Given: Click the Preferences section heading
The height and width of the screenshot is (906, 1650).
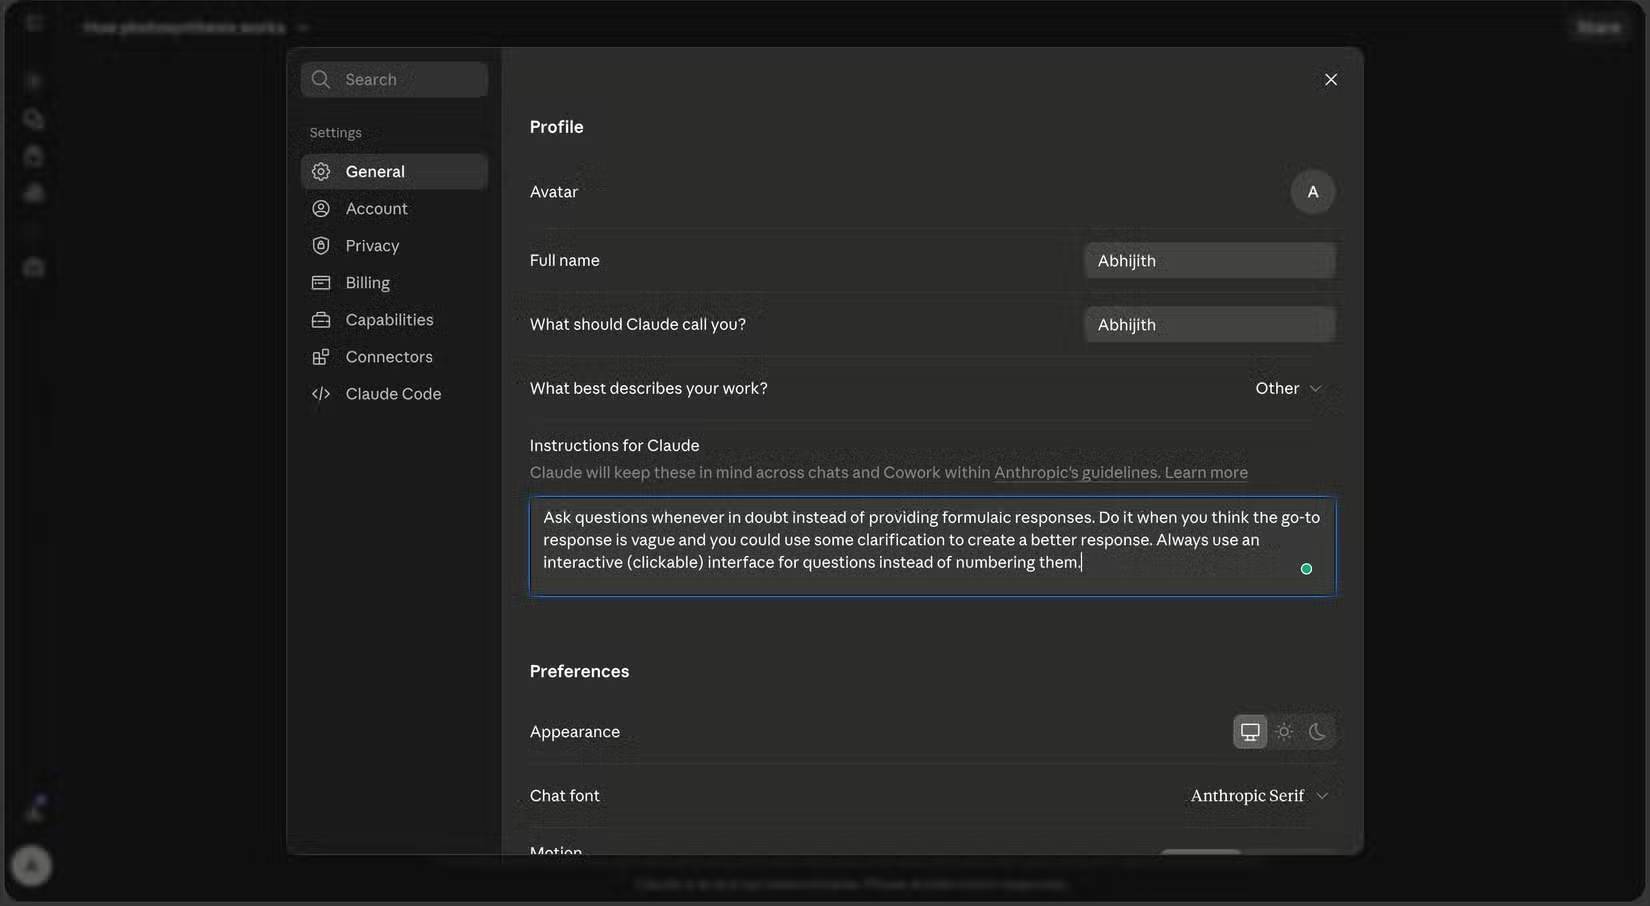Looking at the screenshot, I should (x=580, y=671).
